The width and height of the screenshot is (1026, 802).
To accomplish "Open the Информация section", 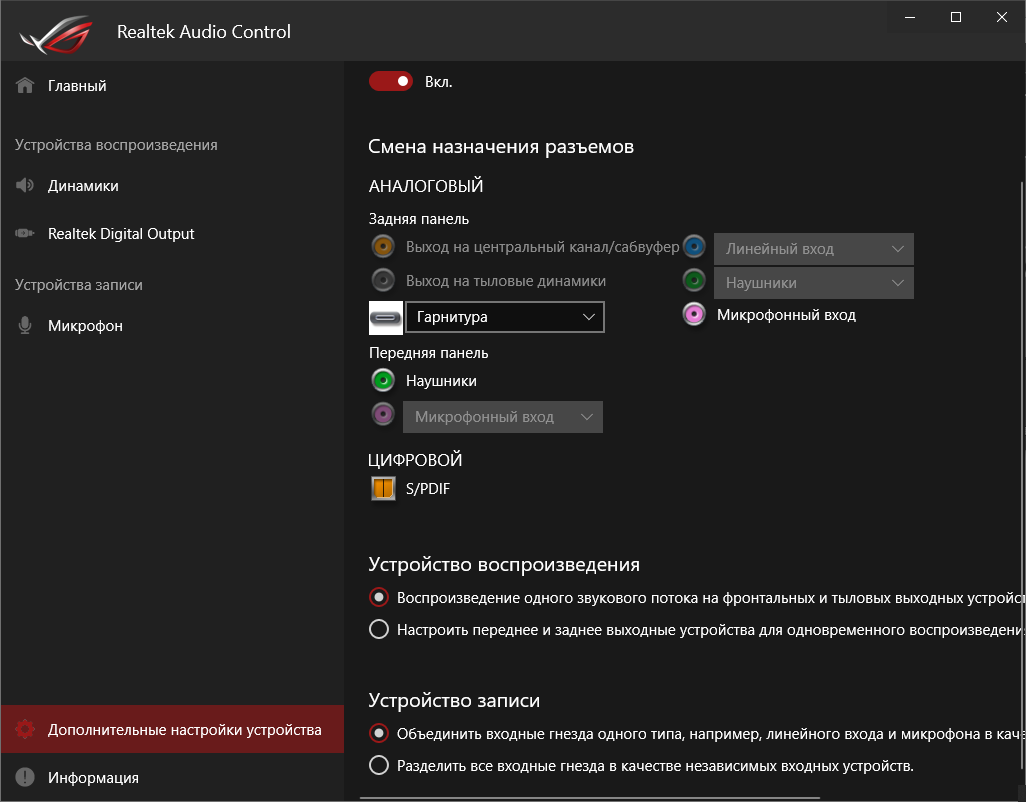I will (92, 778).
